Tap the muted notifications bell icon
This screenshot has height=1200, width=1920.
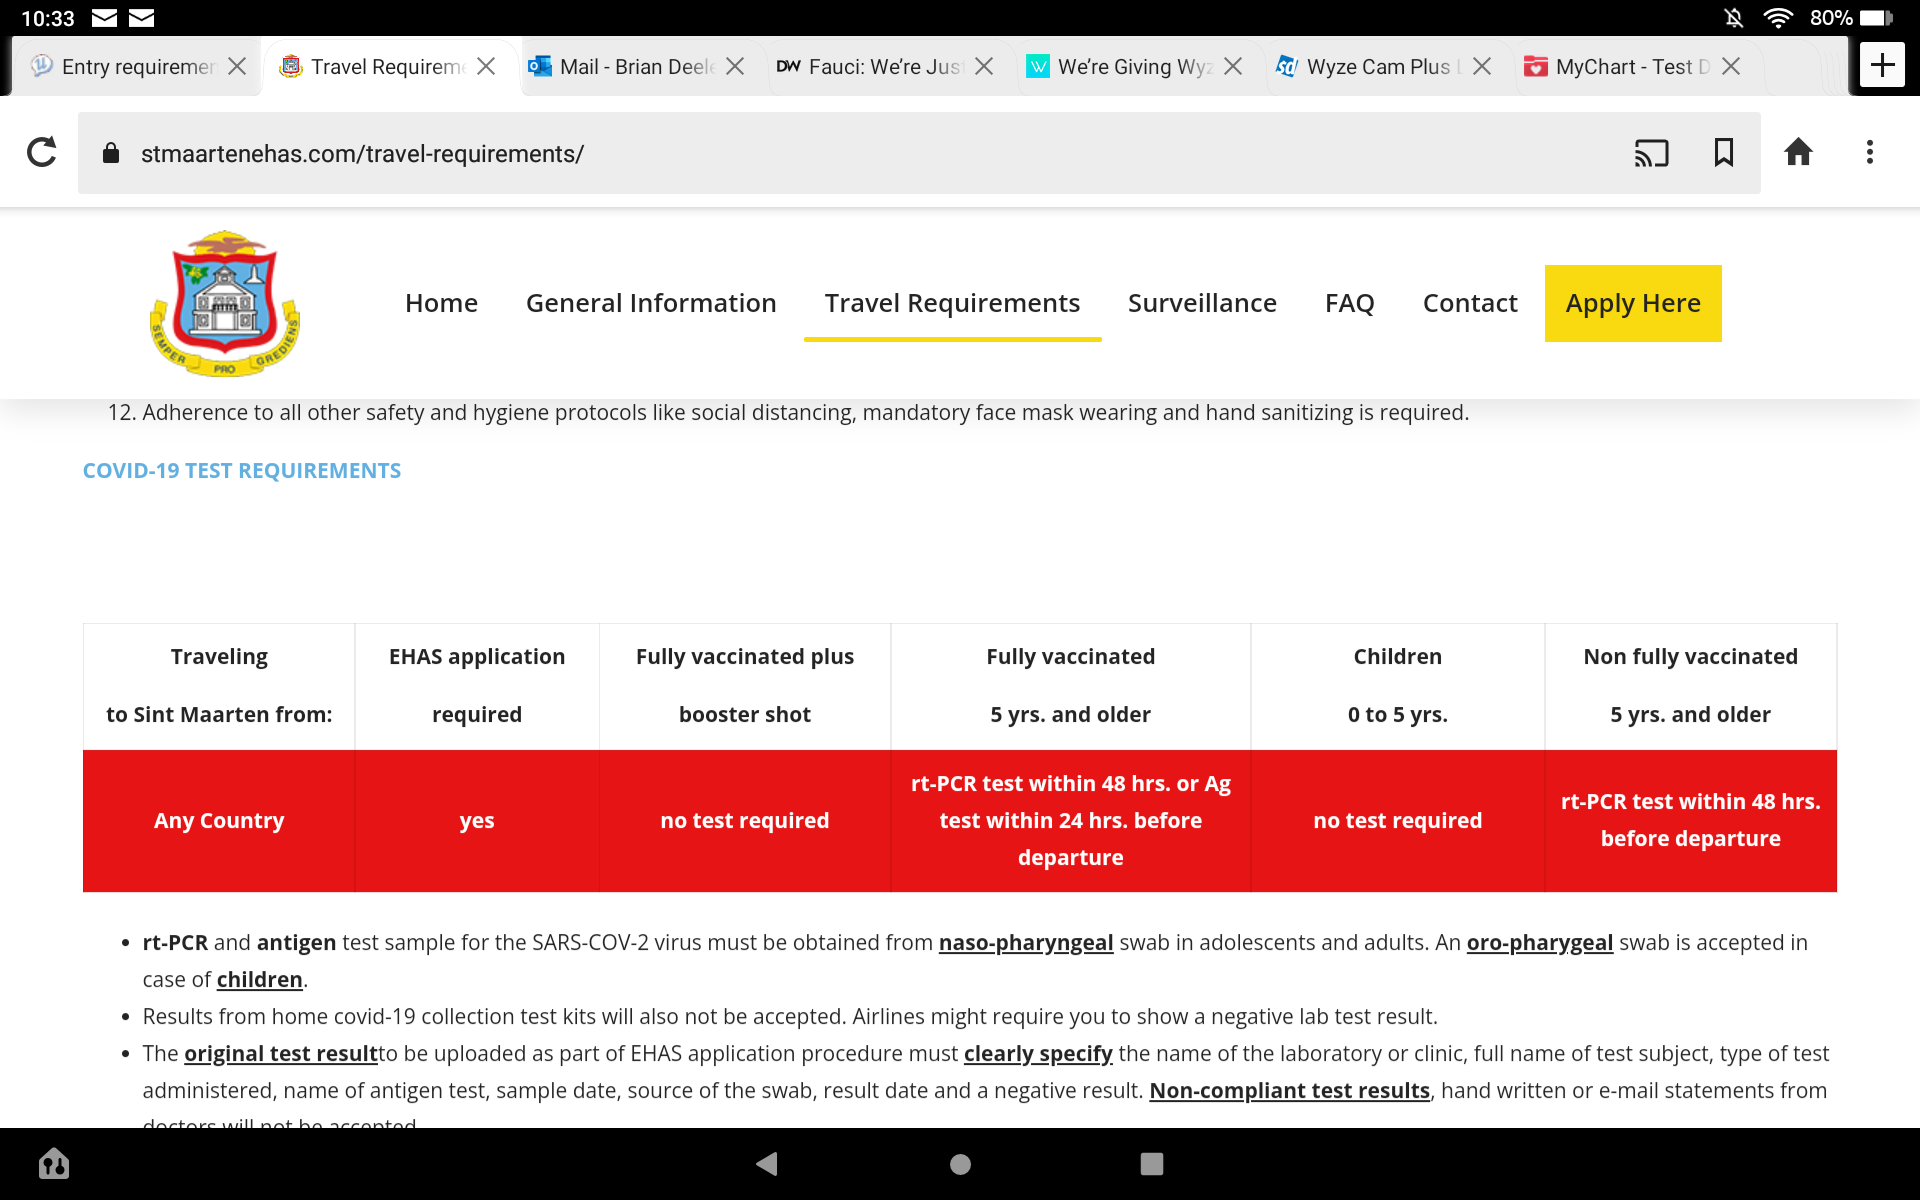click(1734, 18)
